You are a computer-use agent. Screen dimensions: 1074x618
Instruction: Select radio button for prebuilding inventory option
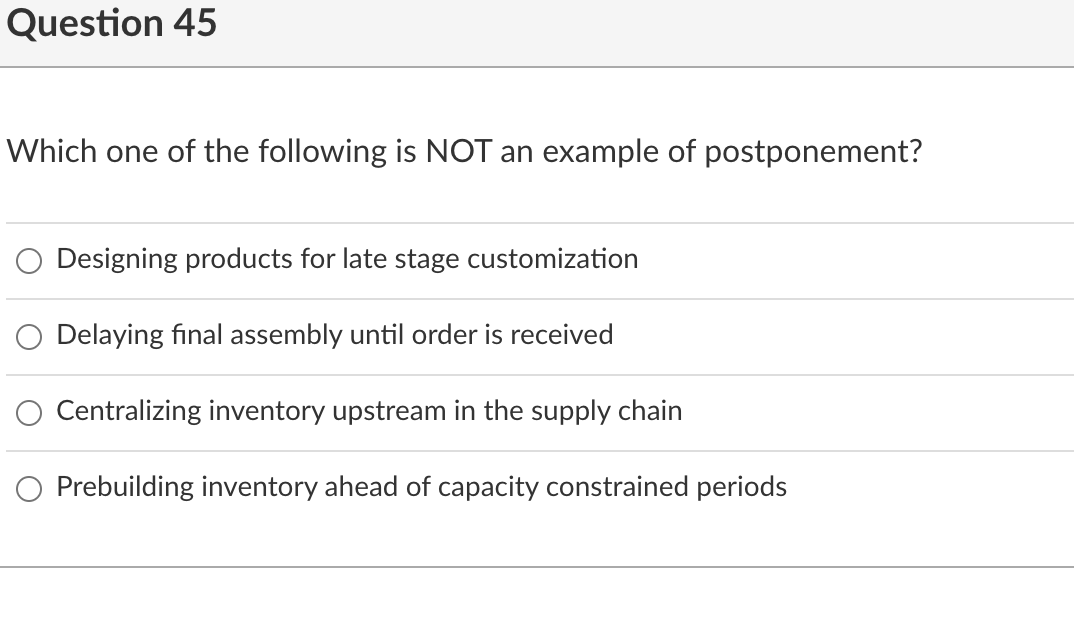click(x=29, y=488)
